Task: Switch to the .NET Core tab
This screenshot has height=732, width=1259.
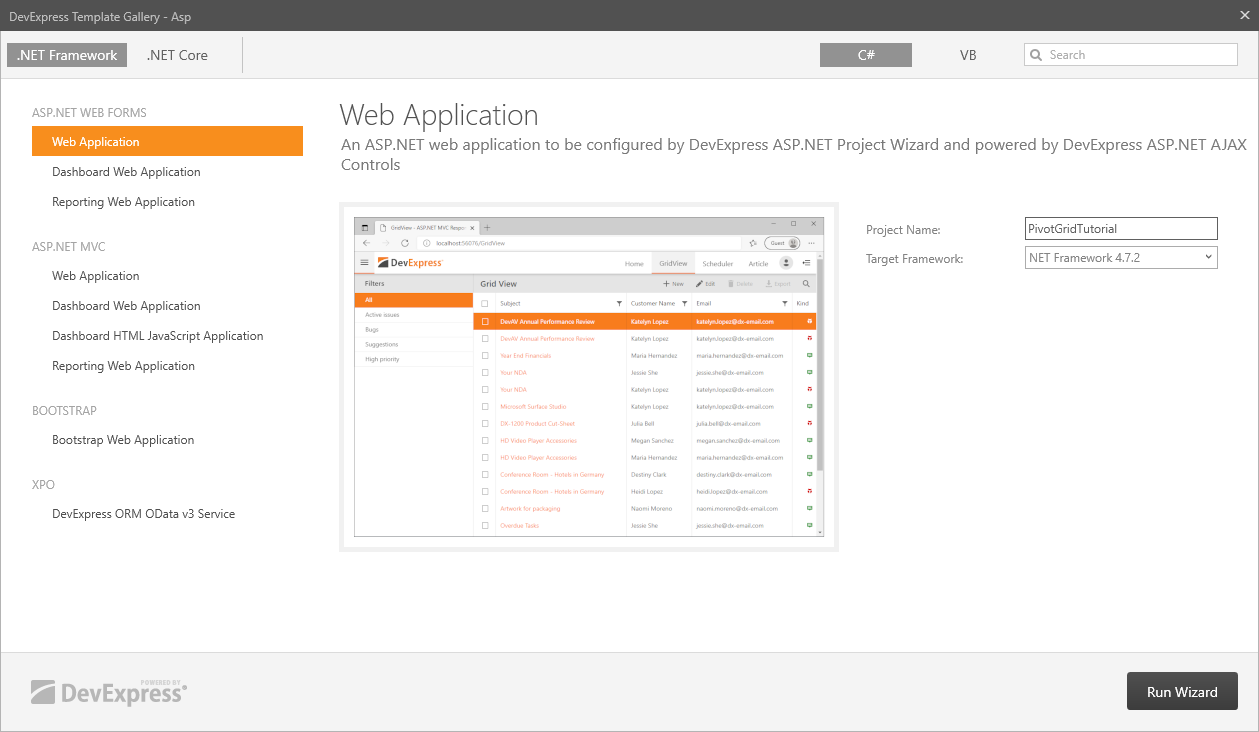Action: coord(177,55)
